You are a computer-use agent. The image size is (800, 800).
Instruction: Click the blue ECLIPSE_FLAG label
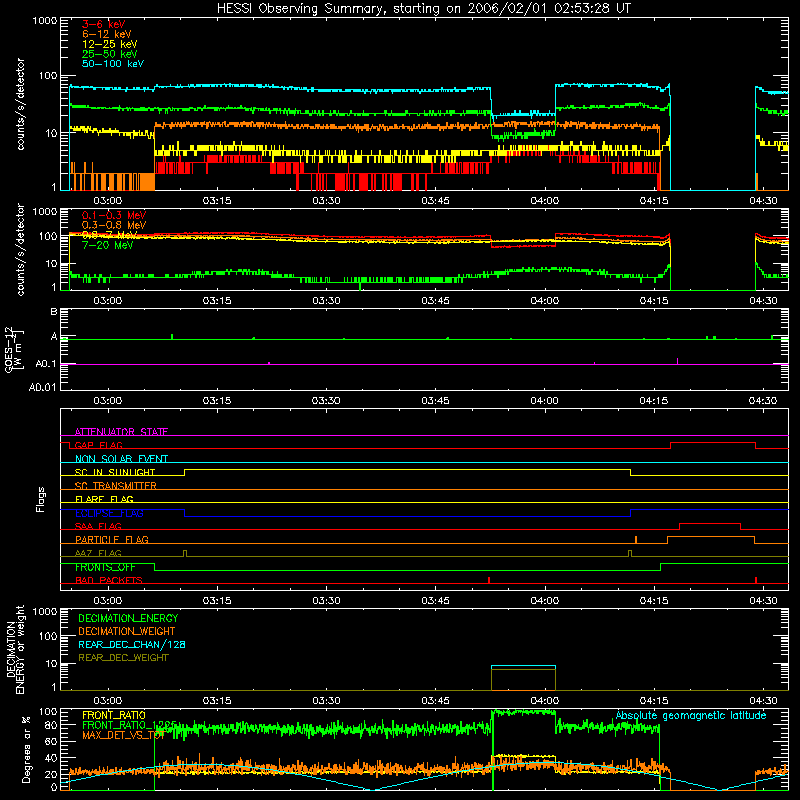109,513
